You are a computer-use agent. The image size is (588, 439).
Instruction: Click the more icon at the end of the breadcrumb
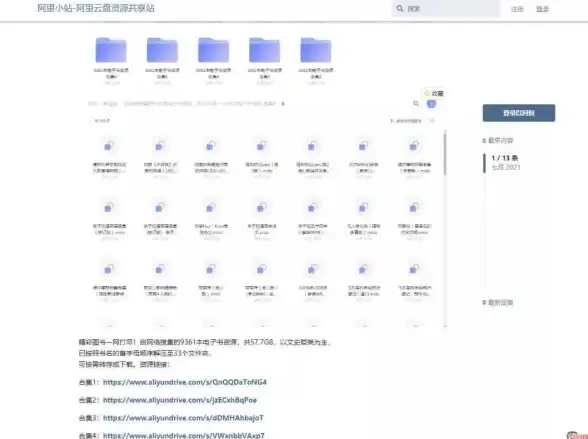click(283, 103)
